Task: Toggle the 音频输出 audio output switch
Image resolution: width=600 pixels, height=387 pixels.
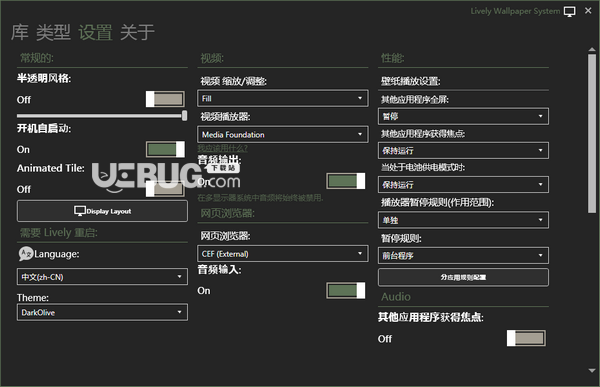Action: pos(346,181)
